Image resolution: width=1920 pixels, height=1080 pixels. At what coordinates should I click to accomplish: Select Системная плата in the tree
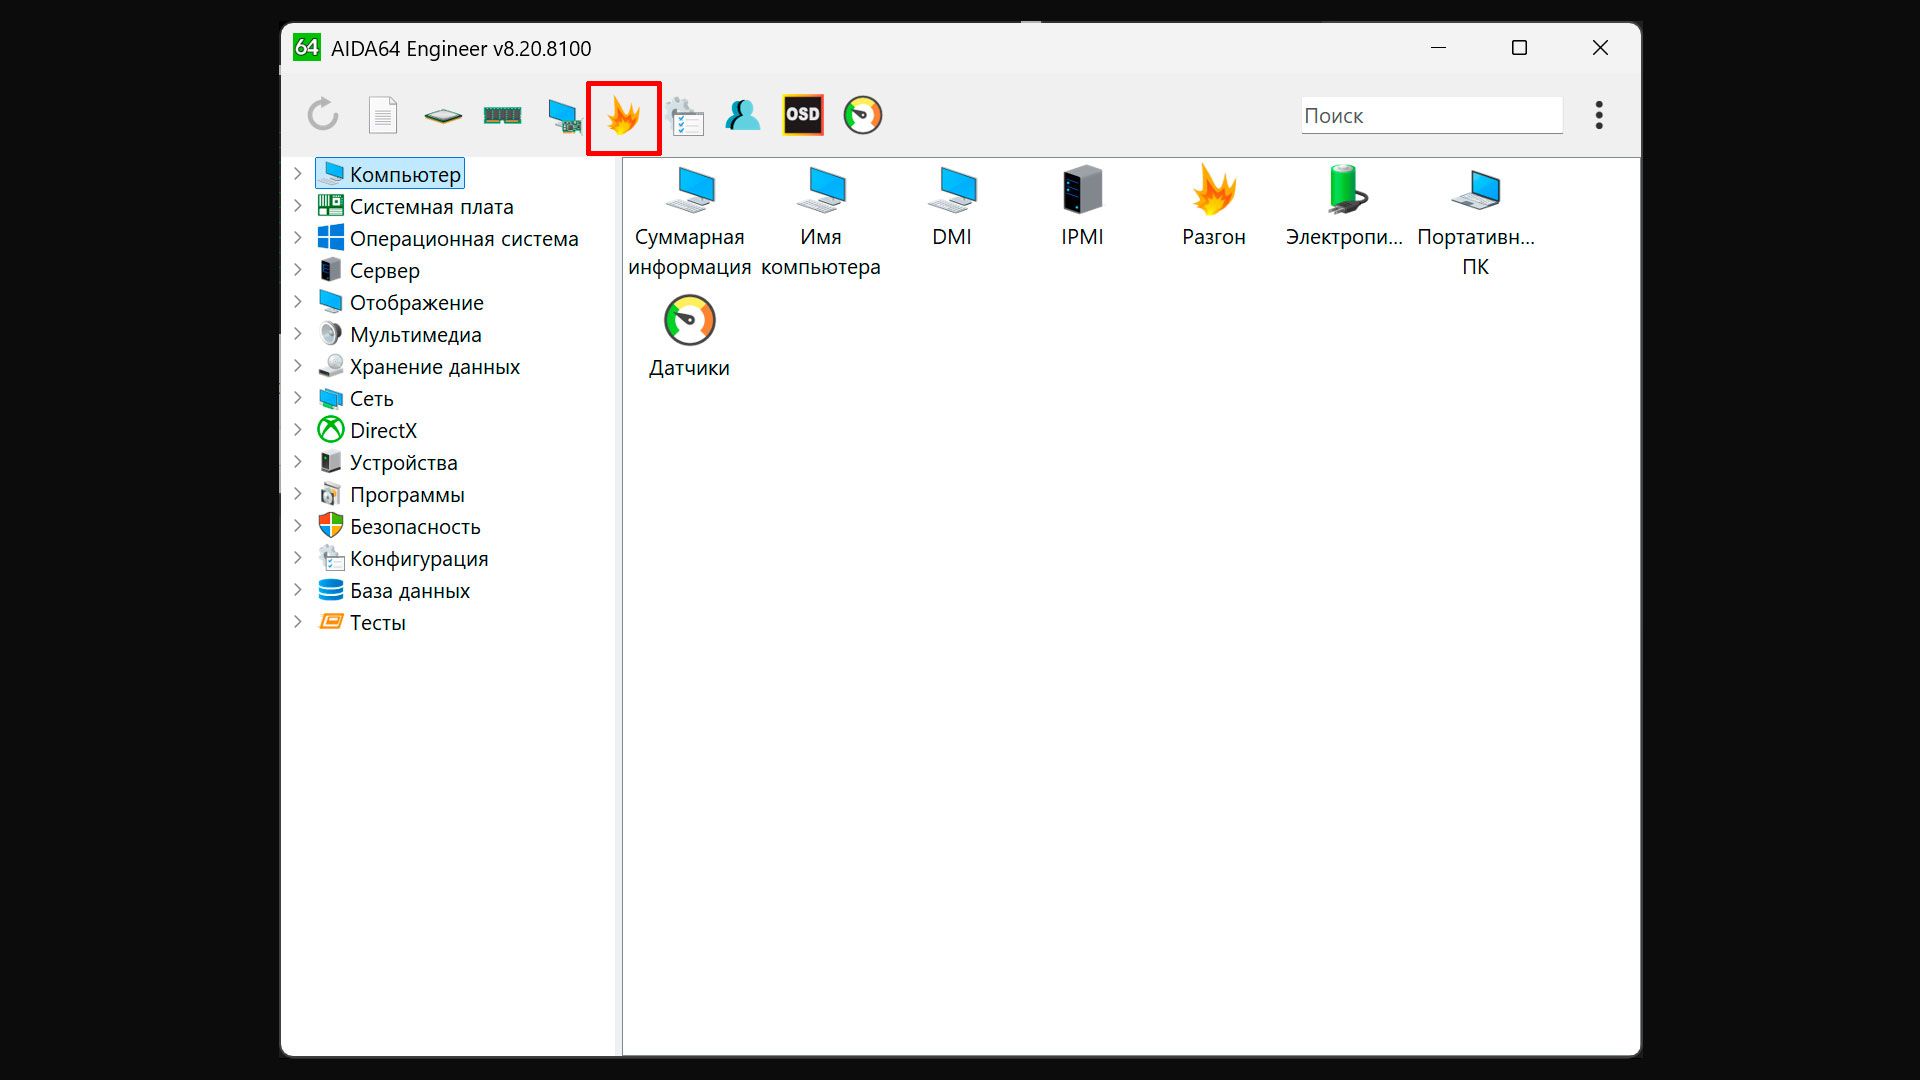[415, 207]
